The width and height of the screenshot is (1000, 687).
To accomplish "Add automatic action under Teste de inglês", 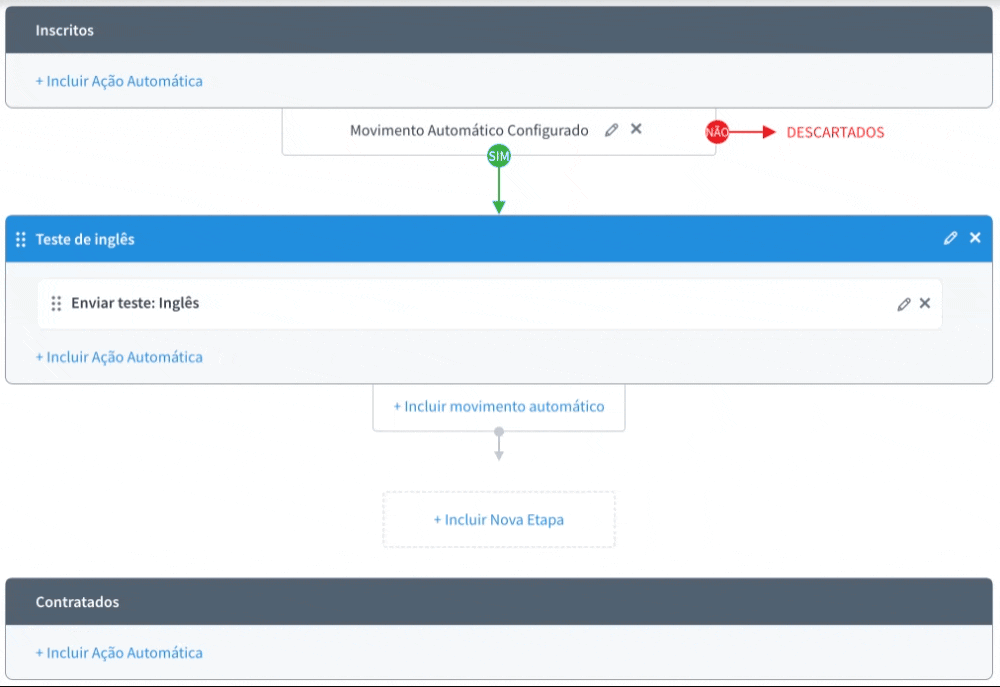I will 119,357.
